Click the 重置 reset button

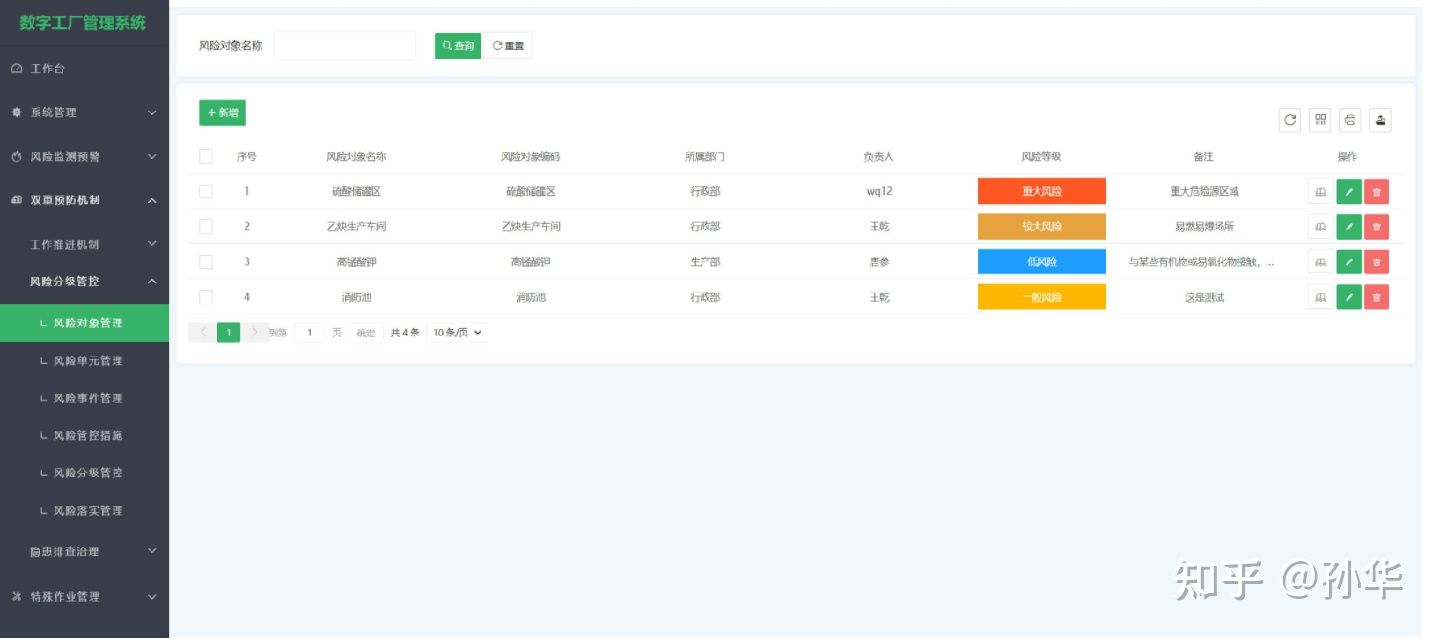pyautogui.click(x=508, y=46)
